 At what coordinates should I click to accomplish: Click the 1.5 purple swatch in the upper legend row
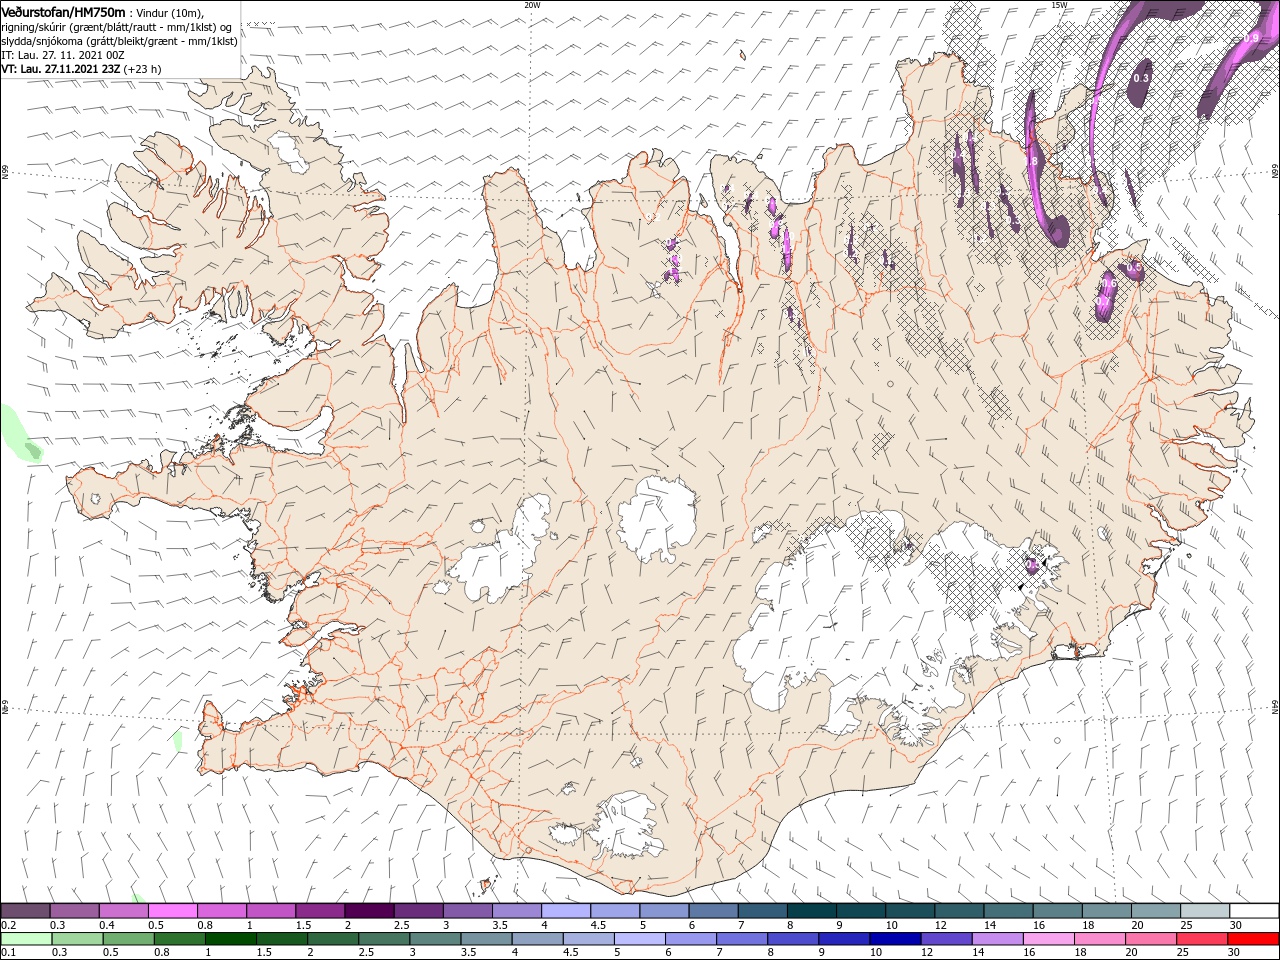(x=320, y=911)
